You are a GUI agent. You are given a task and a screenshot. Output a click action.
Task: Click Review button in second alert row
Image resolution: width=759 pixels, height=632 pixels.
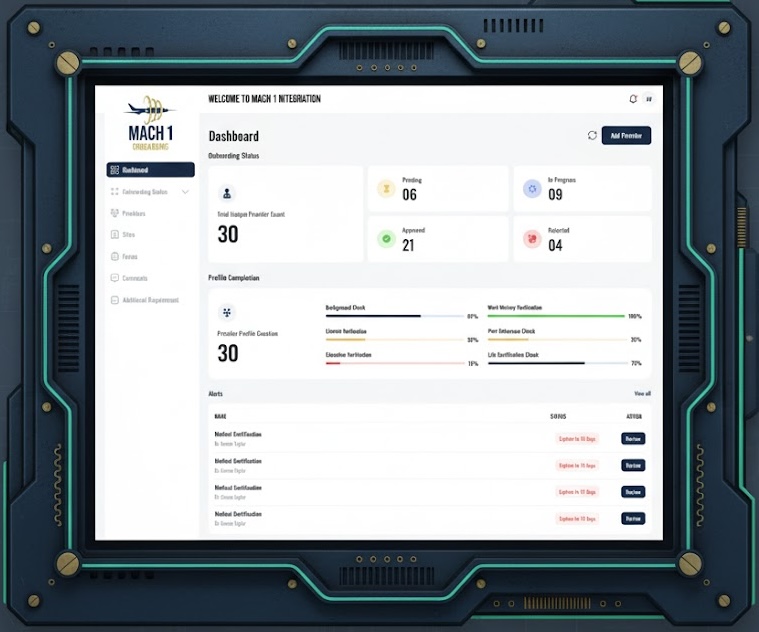[633, 466]
